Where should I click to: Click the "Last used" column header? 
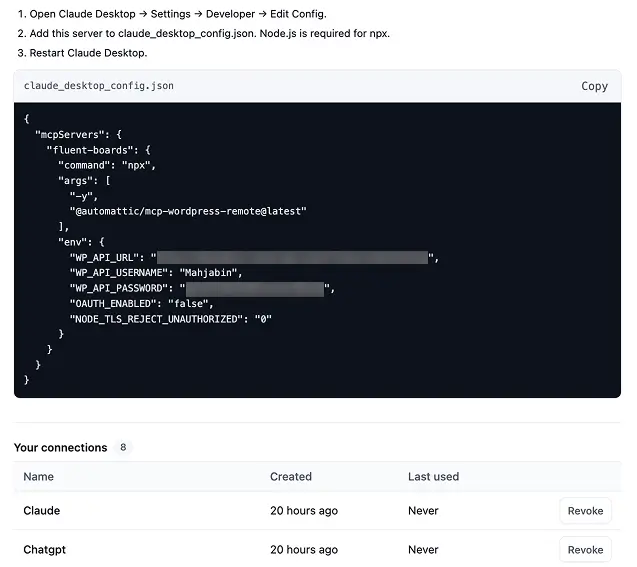[x=433, y=476]
